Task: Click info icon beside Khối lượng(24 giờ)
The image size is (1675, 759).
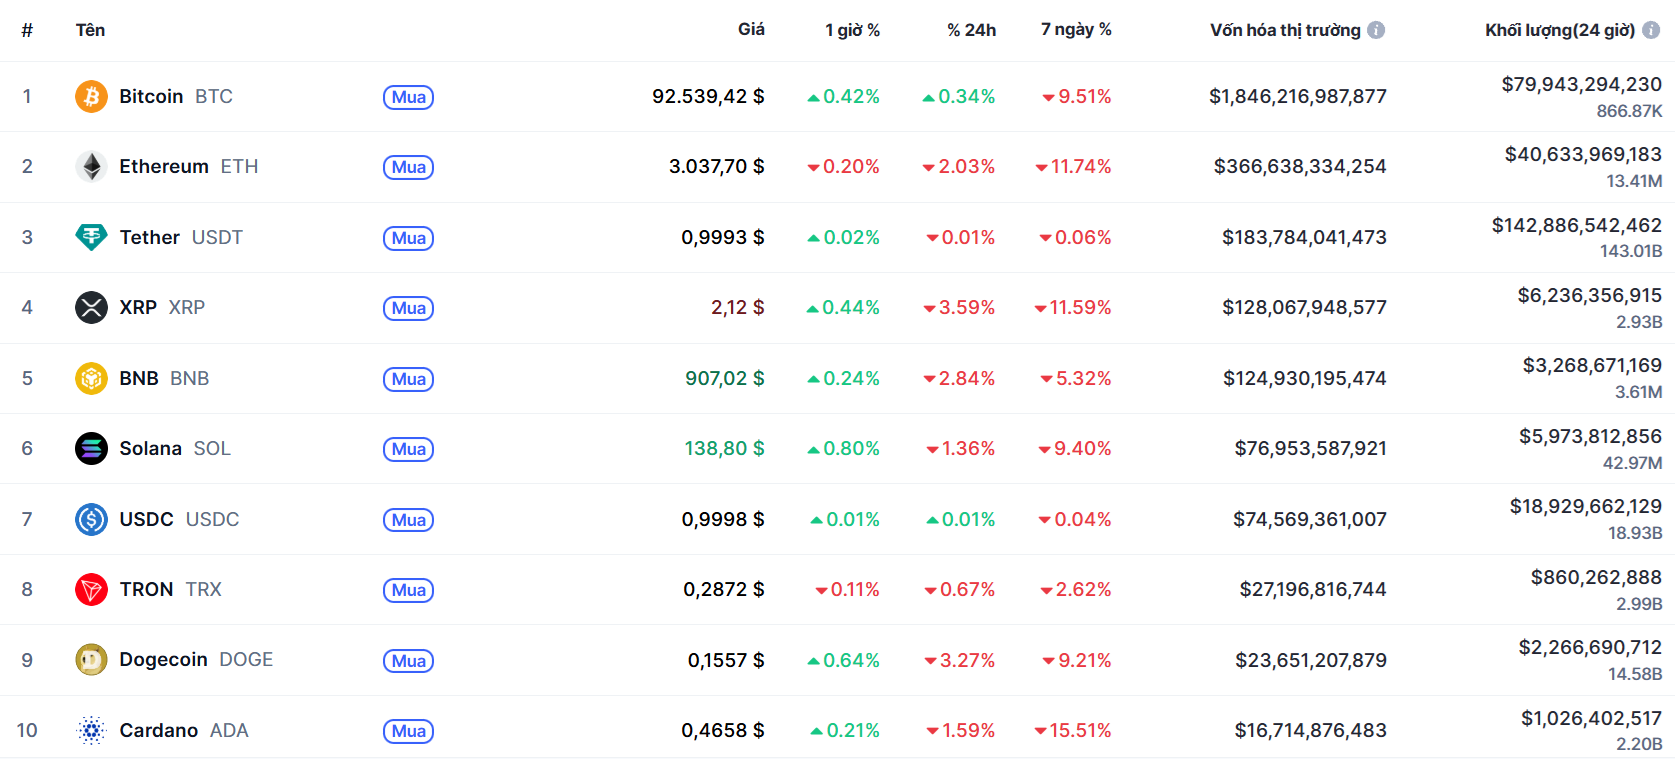Action: point(1651,30)
